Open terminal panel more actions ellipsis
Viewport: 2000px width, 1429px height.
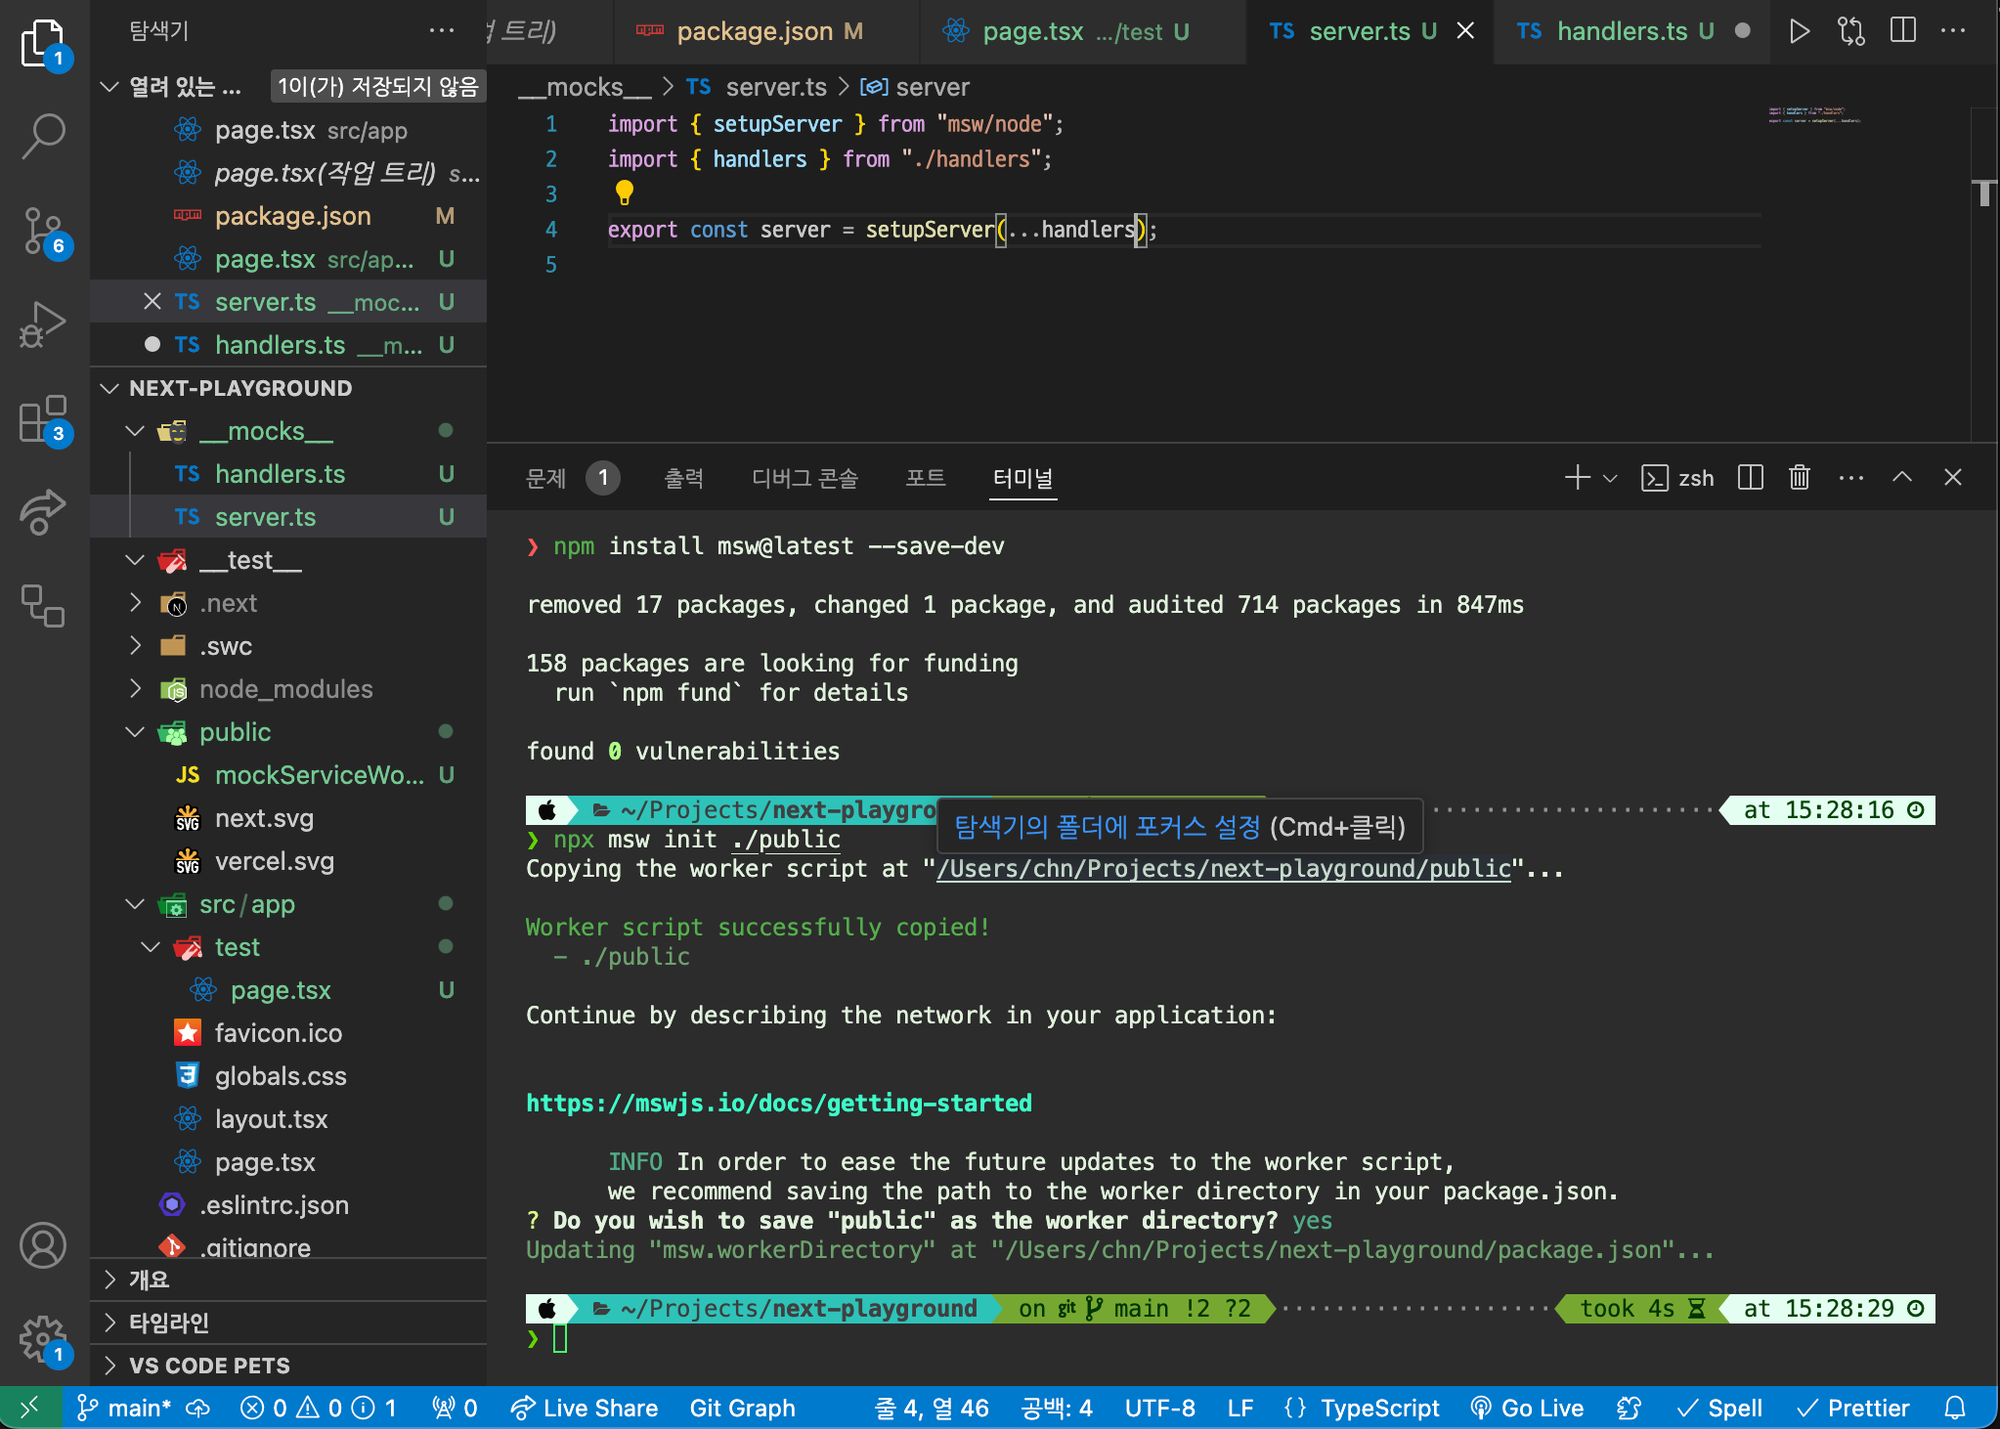[x=1851, y=478]
